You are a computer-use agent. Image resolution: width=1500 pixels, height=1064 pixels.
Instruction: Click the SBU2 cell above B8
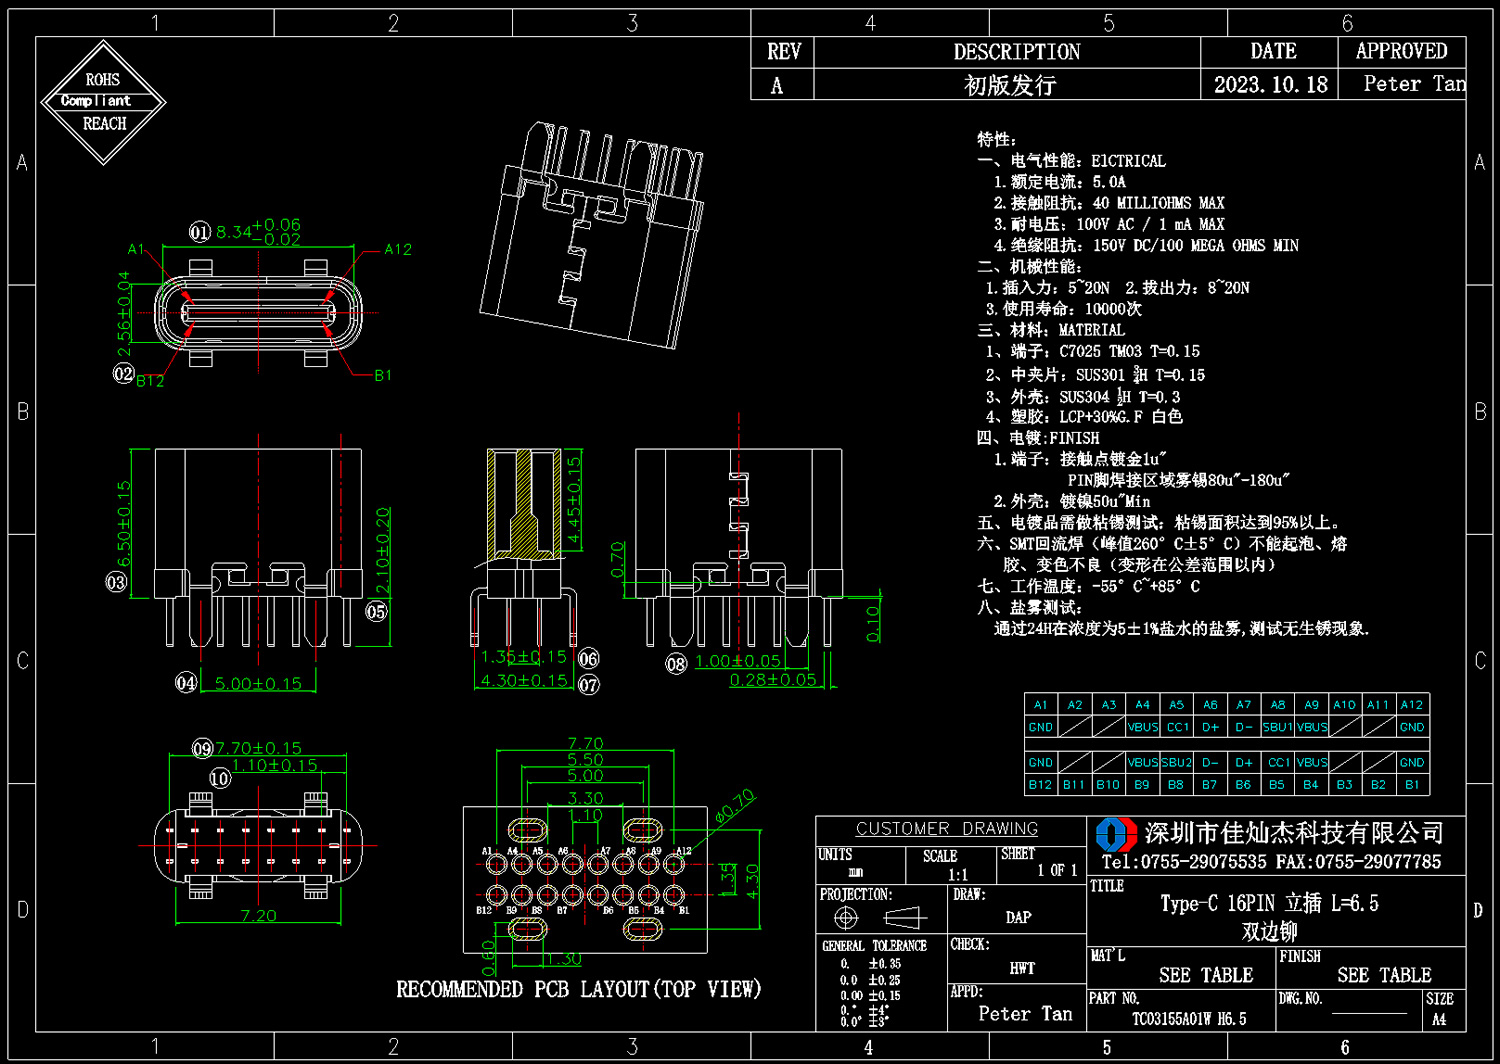(1177, 762)
